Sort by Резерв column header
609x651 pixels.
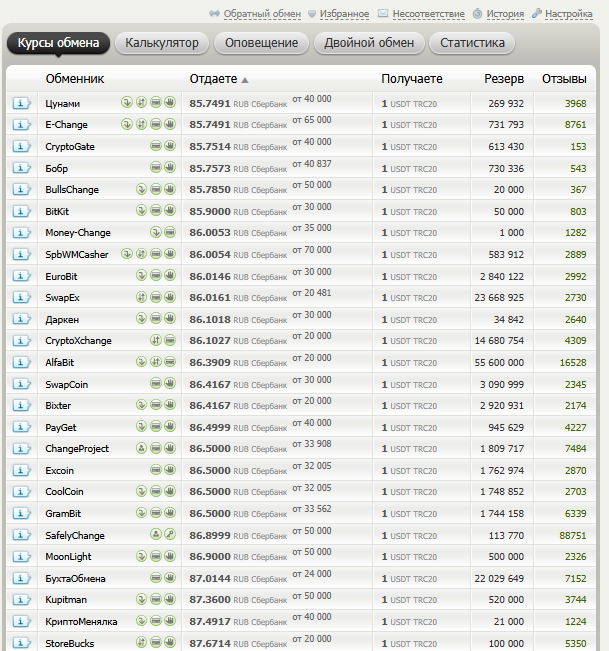[x=504, y=79]
